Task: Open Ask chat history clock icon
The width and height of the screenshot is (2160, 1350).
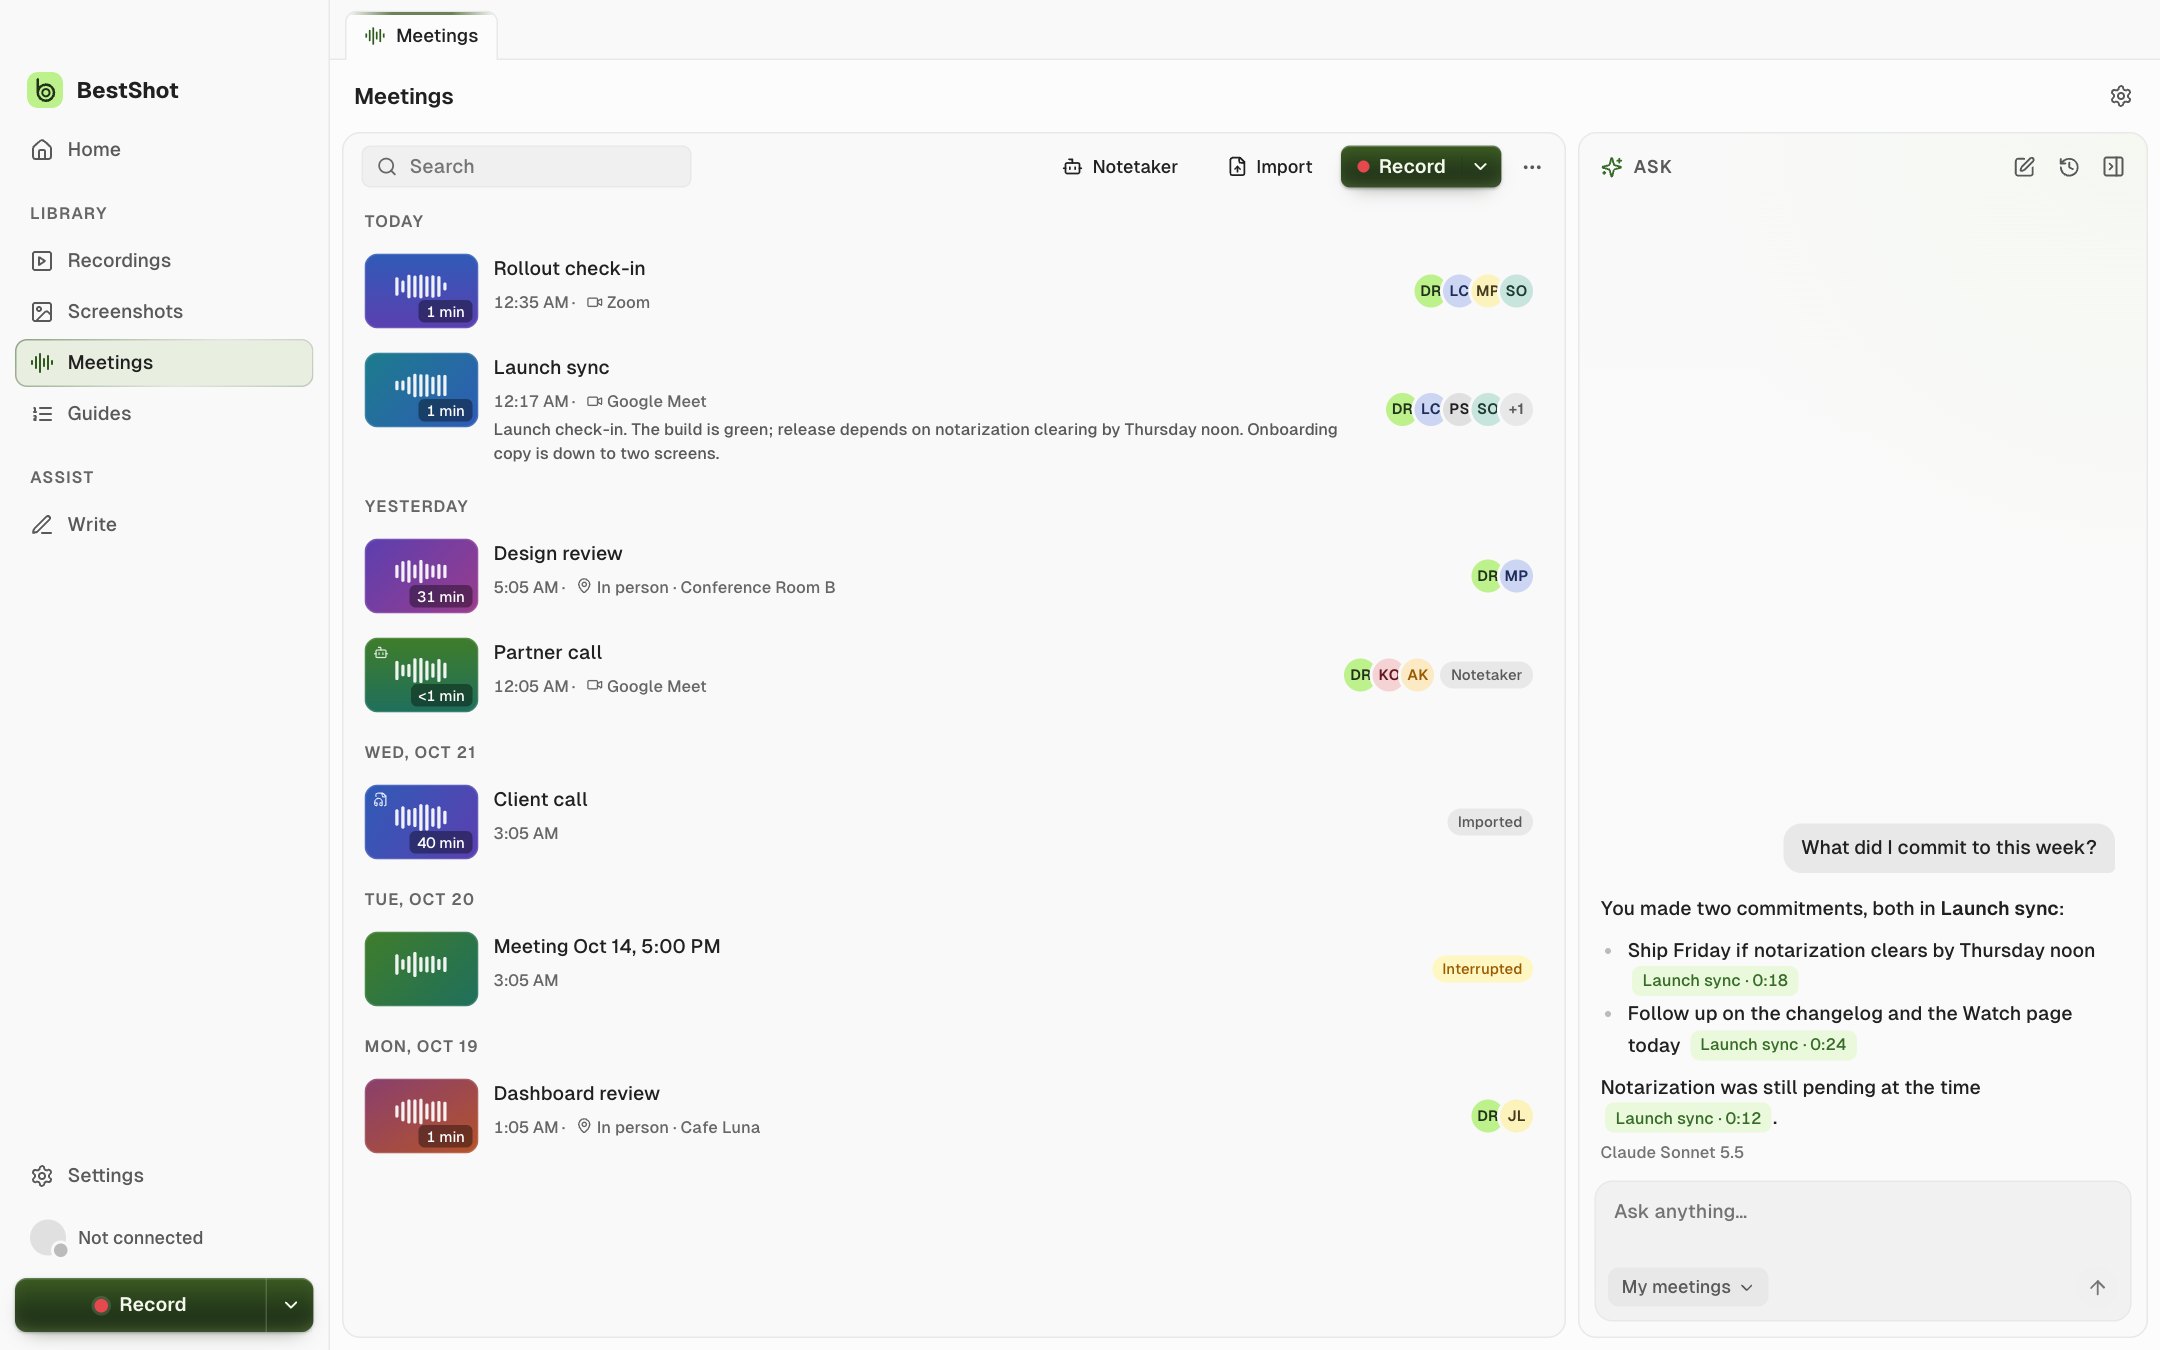Action: click(2069, 167)
